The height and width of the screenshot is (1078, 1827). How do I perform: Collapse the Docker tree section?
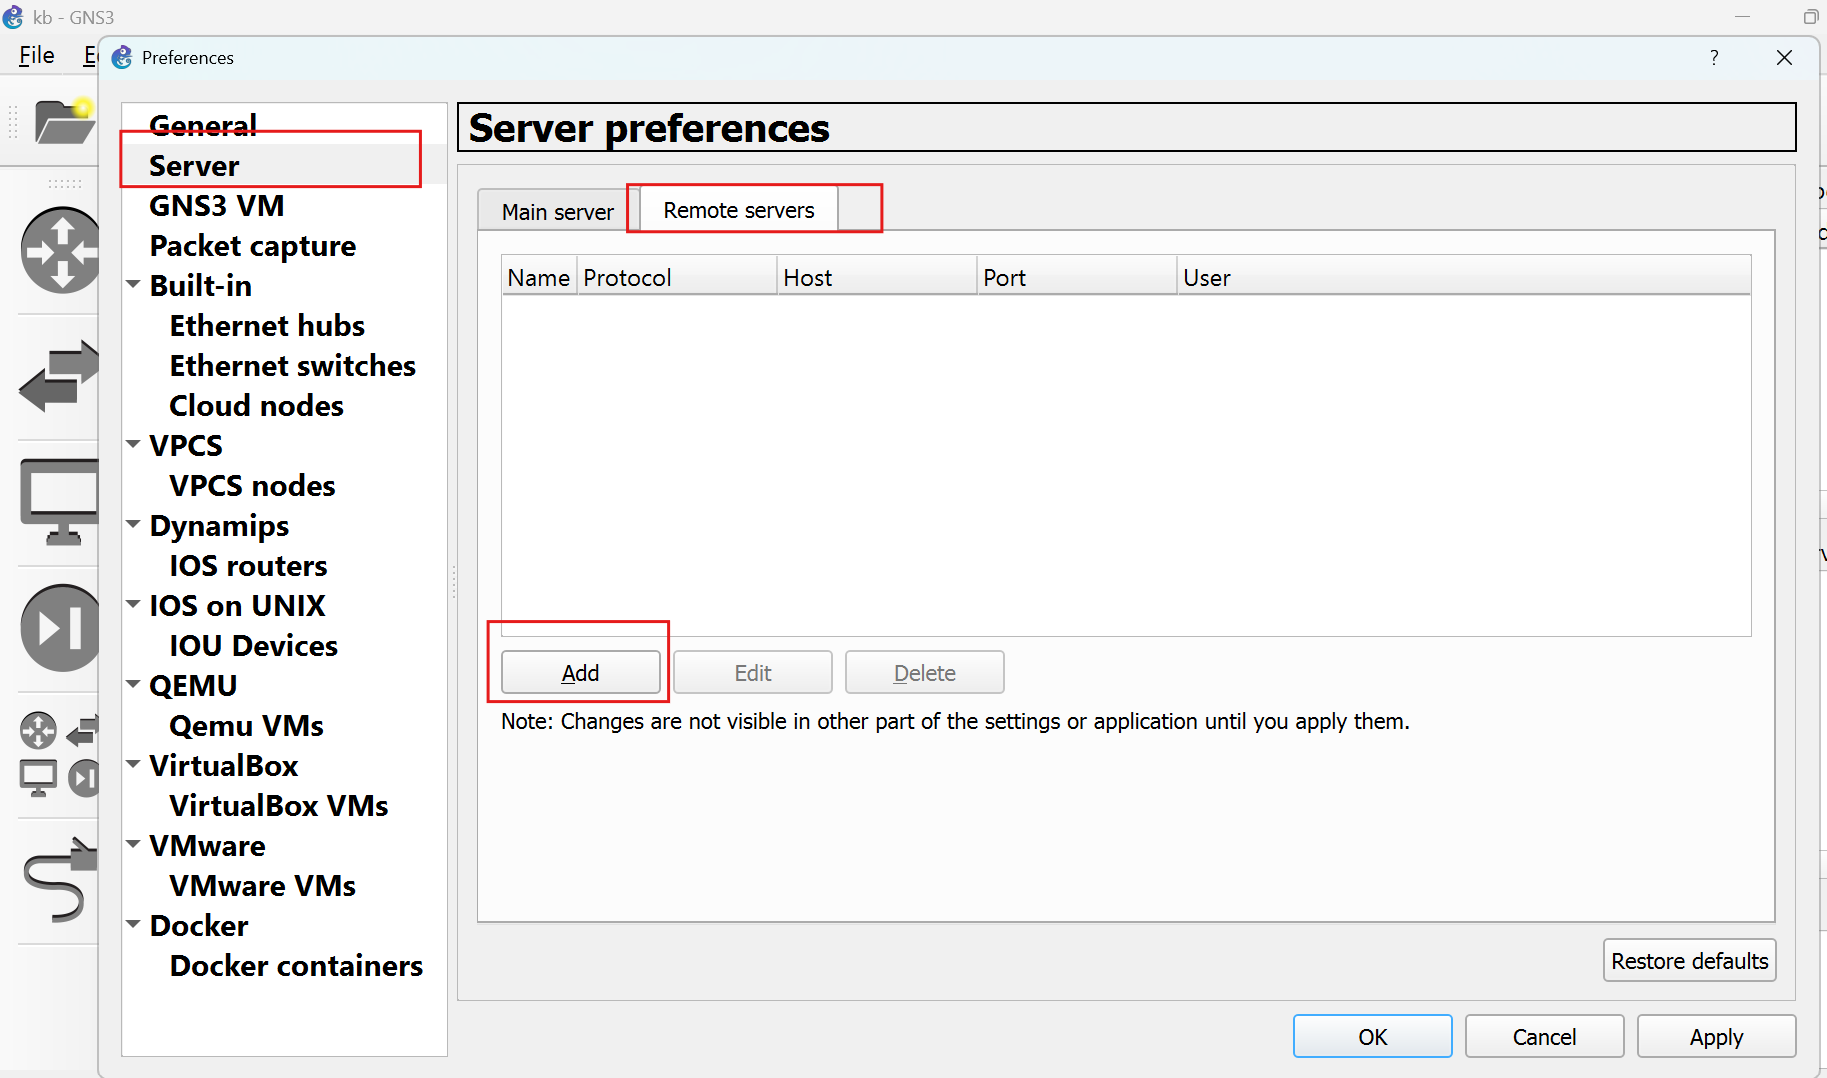[133, 925]
